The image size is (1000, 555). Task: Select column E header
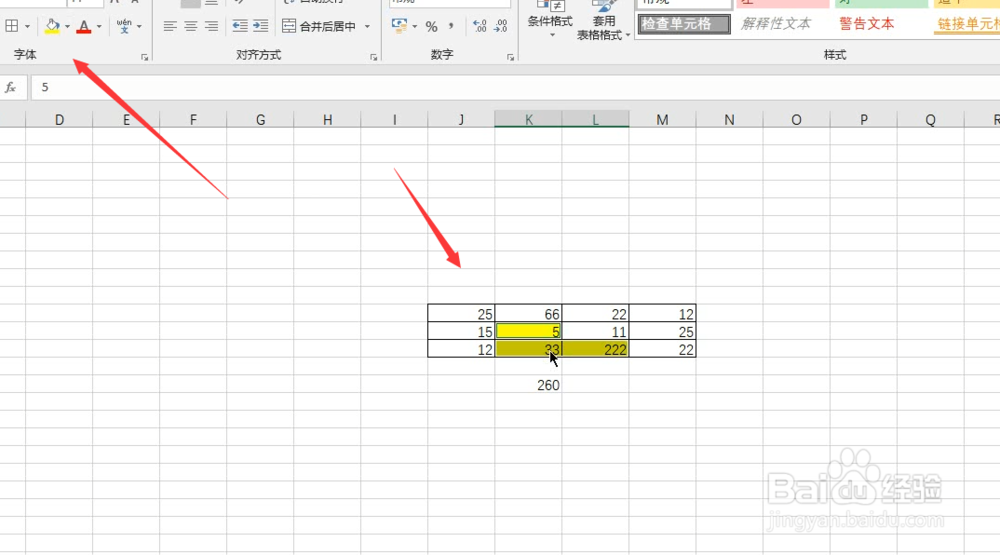click(x=126, y=119)
